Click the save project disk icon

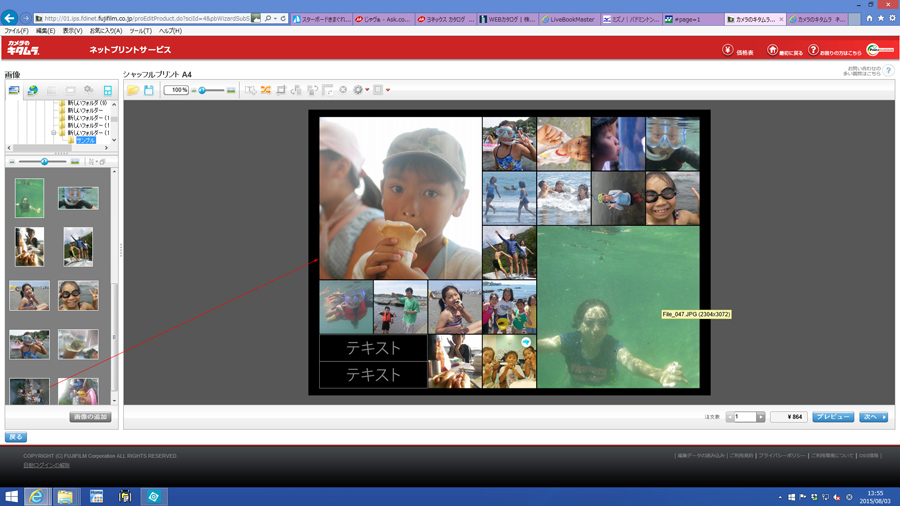pos(148,90)
